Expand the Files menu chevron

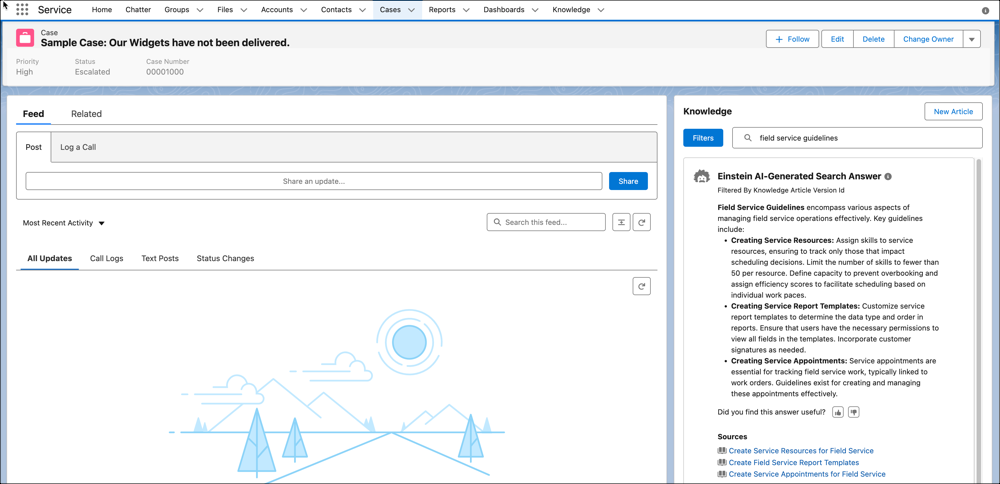tap(244, 10)
